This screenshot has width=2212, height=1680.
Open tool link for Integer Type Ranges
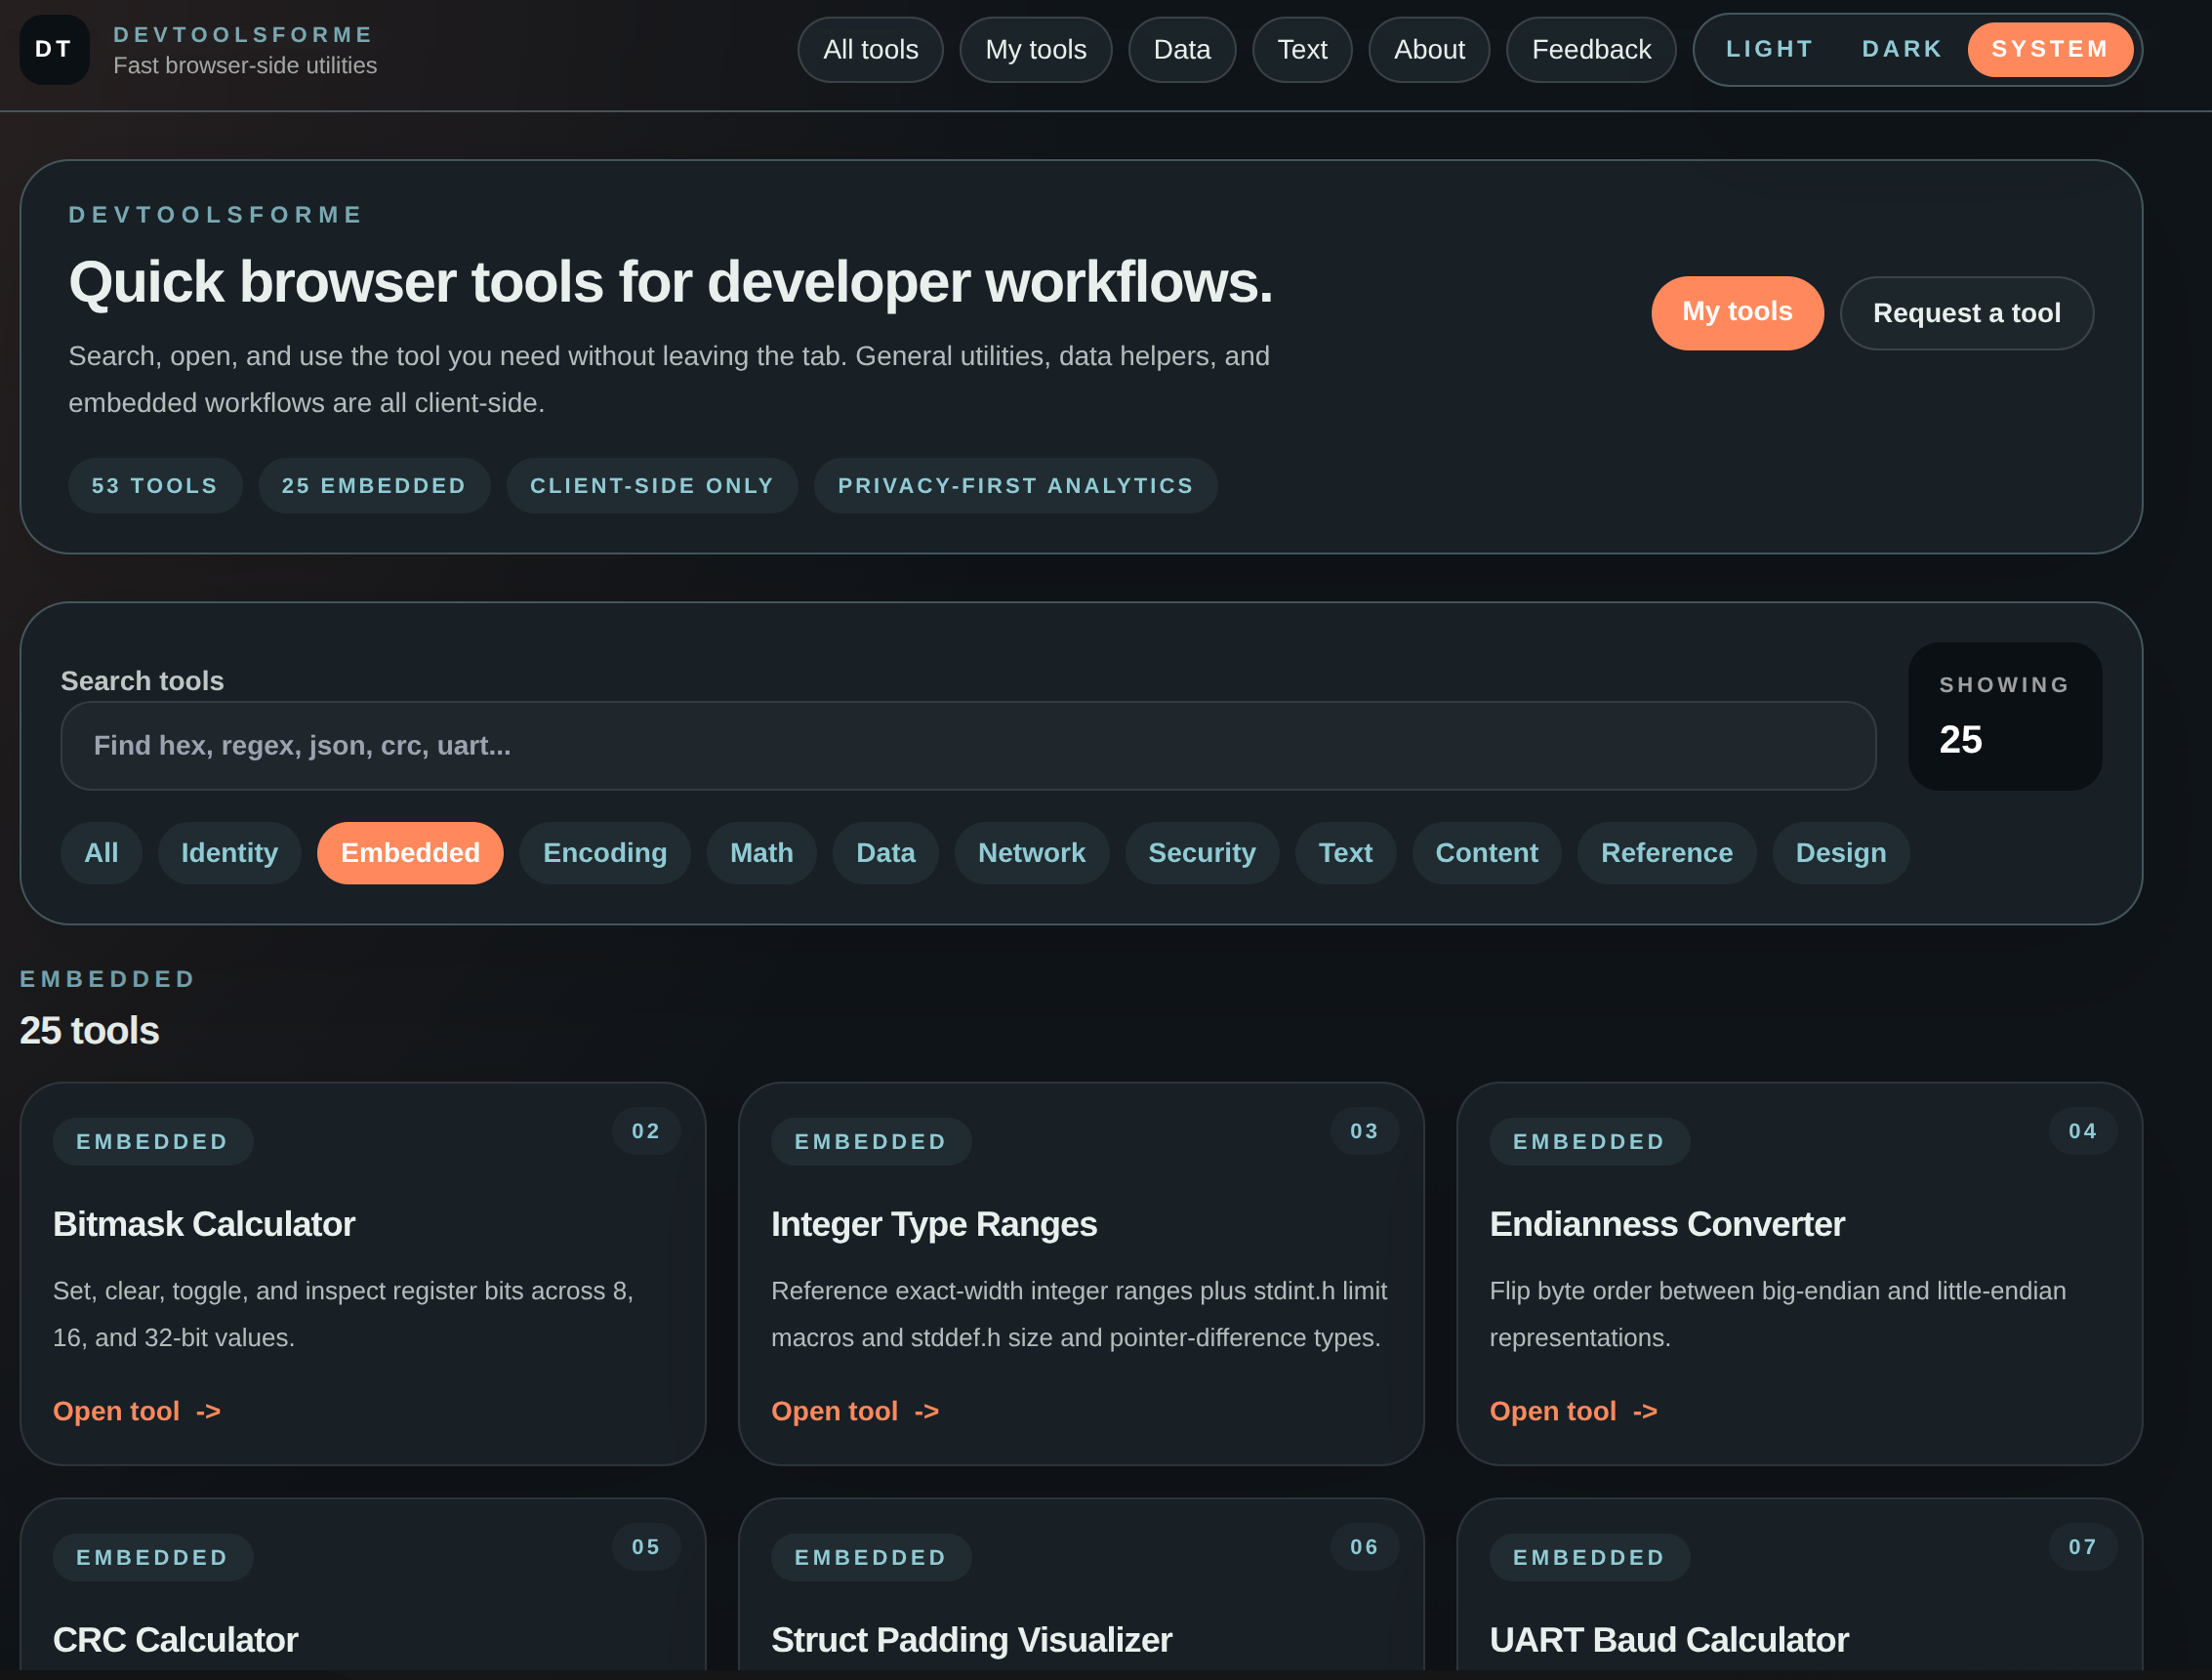pos(855,1411)
